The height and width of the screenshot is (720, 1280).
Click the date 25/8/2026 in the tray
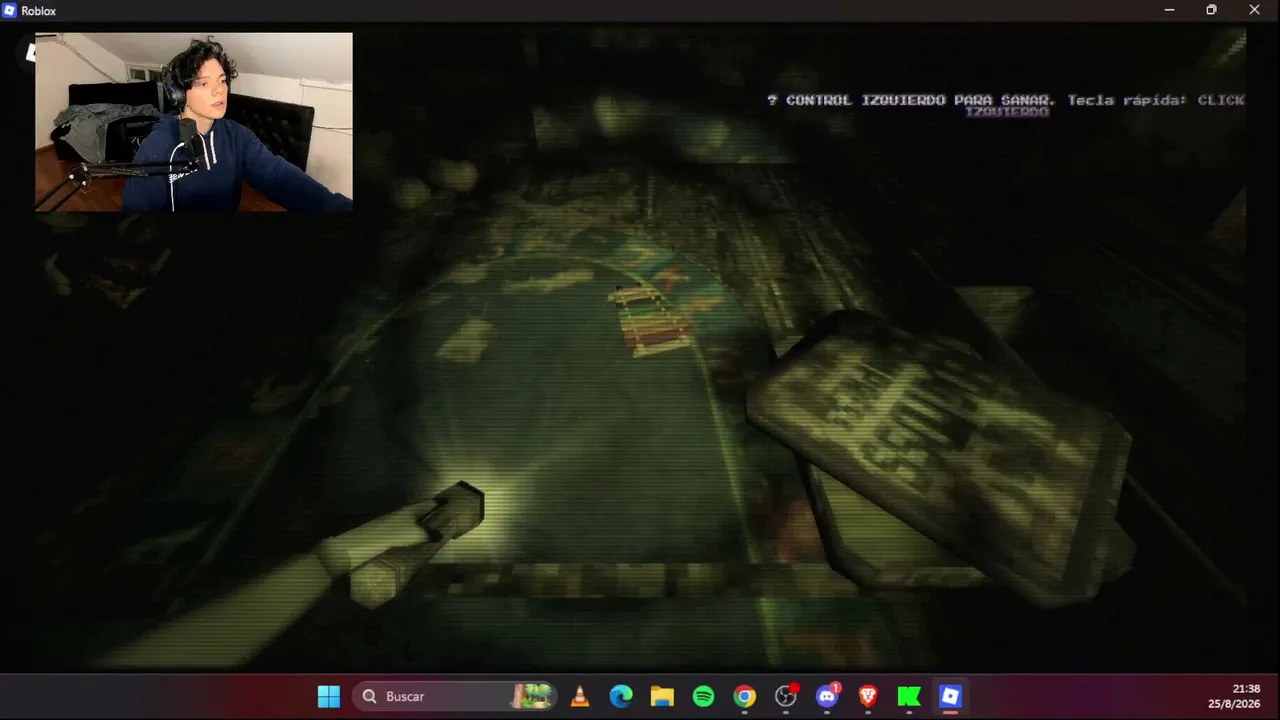point(1234,704)
